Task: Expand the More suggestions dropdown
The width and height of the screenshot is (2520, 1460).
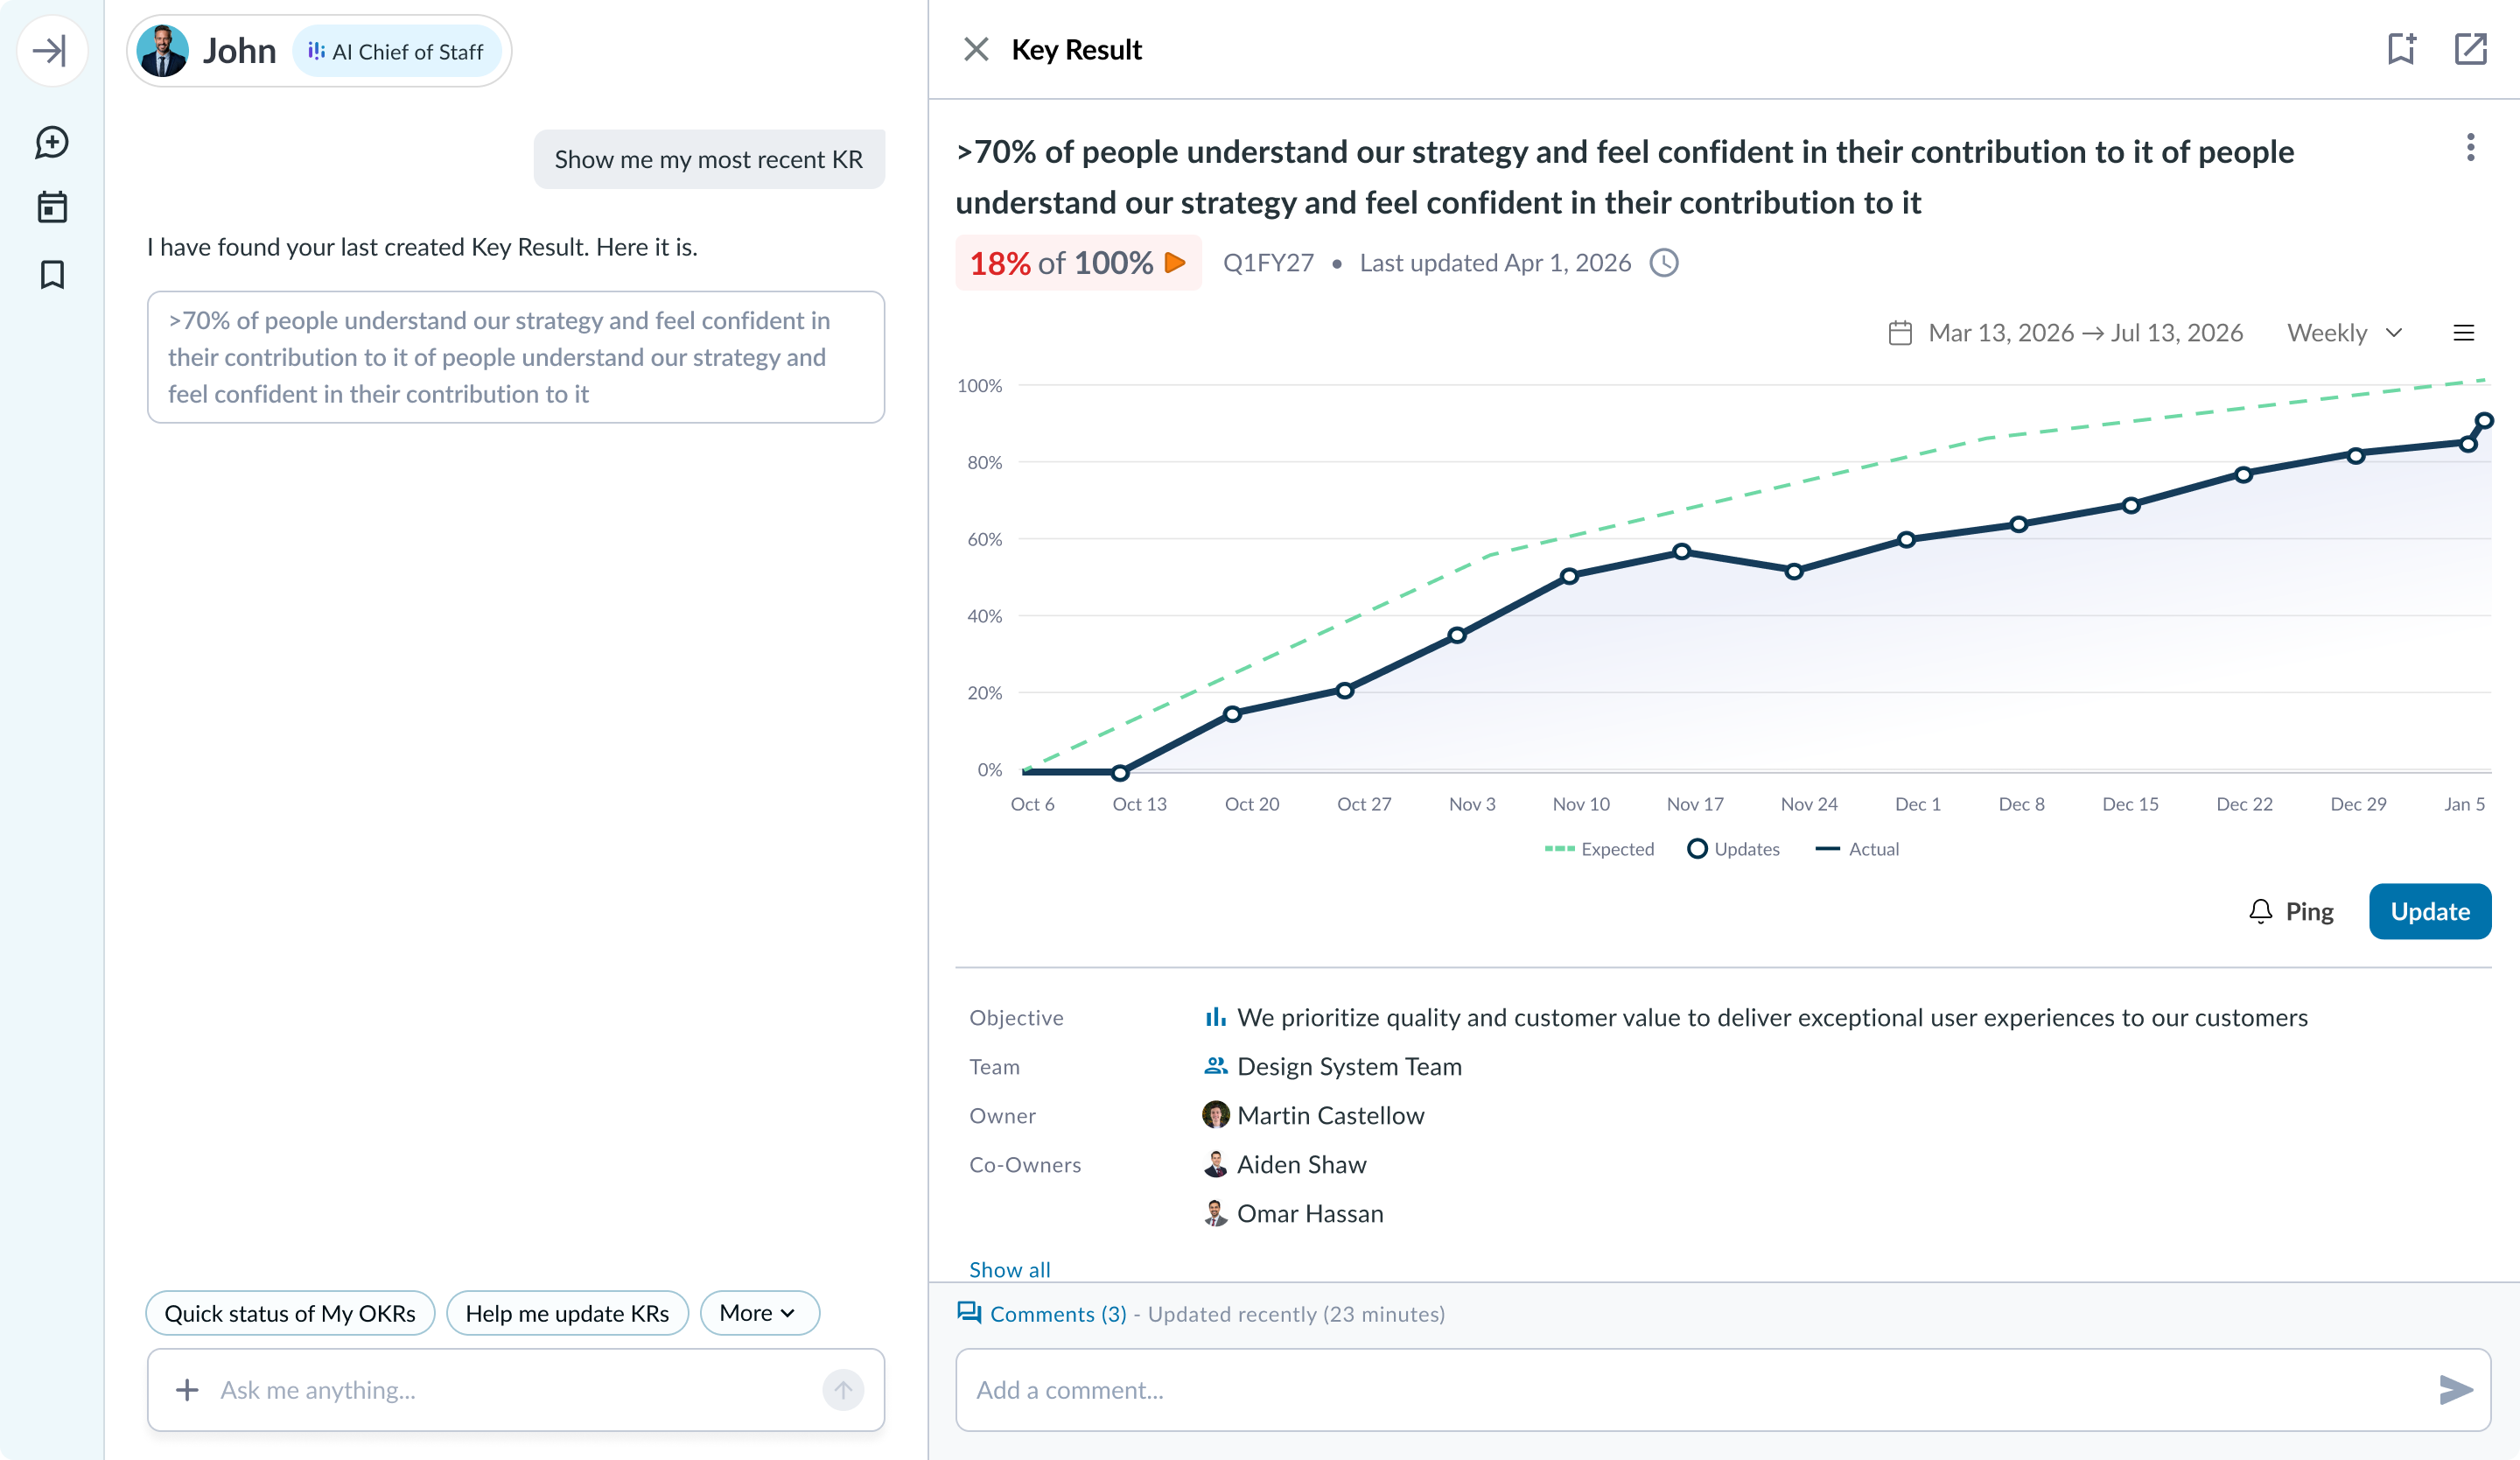Action: click(x=759, y=1313)
